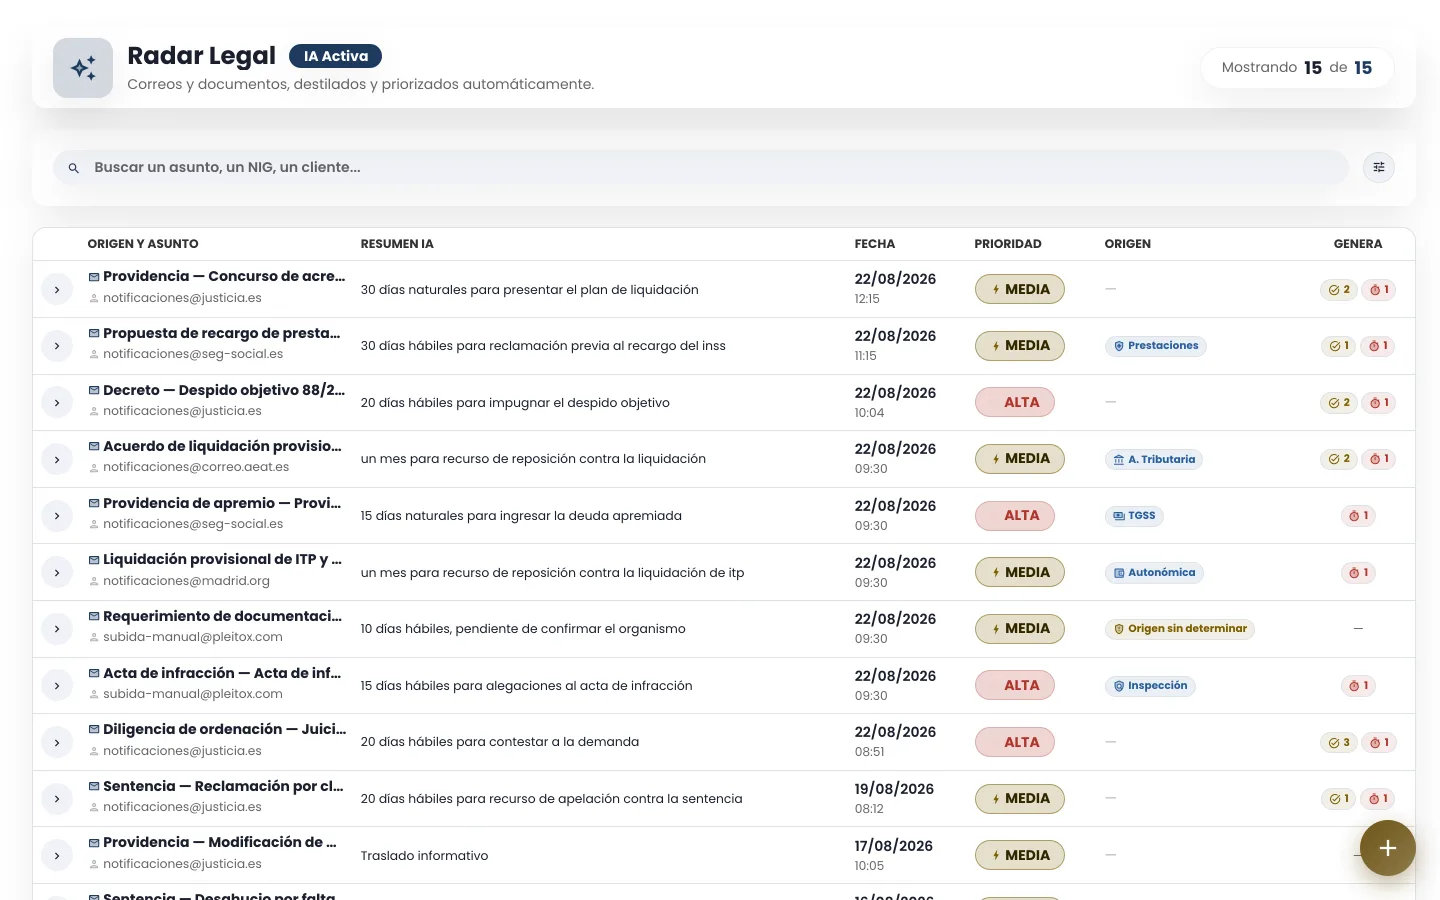Click sender notificaciones@correo.aeat.es

(196, 467)
